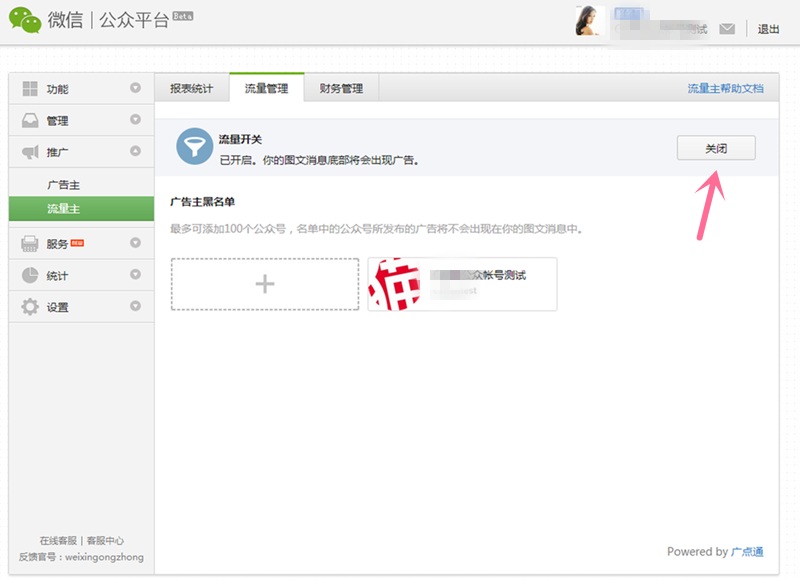Click the 功能 grid icon
Image resolution: width=800 pixels, height=579 pixels.
30,89
